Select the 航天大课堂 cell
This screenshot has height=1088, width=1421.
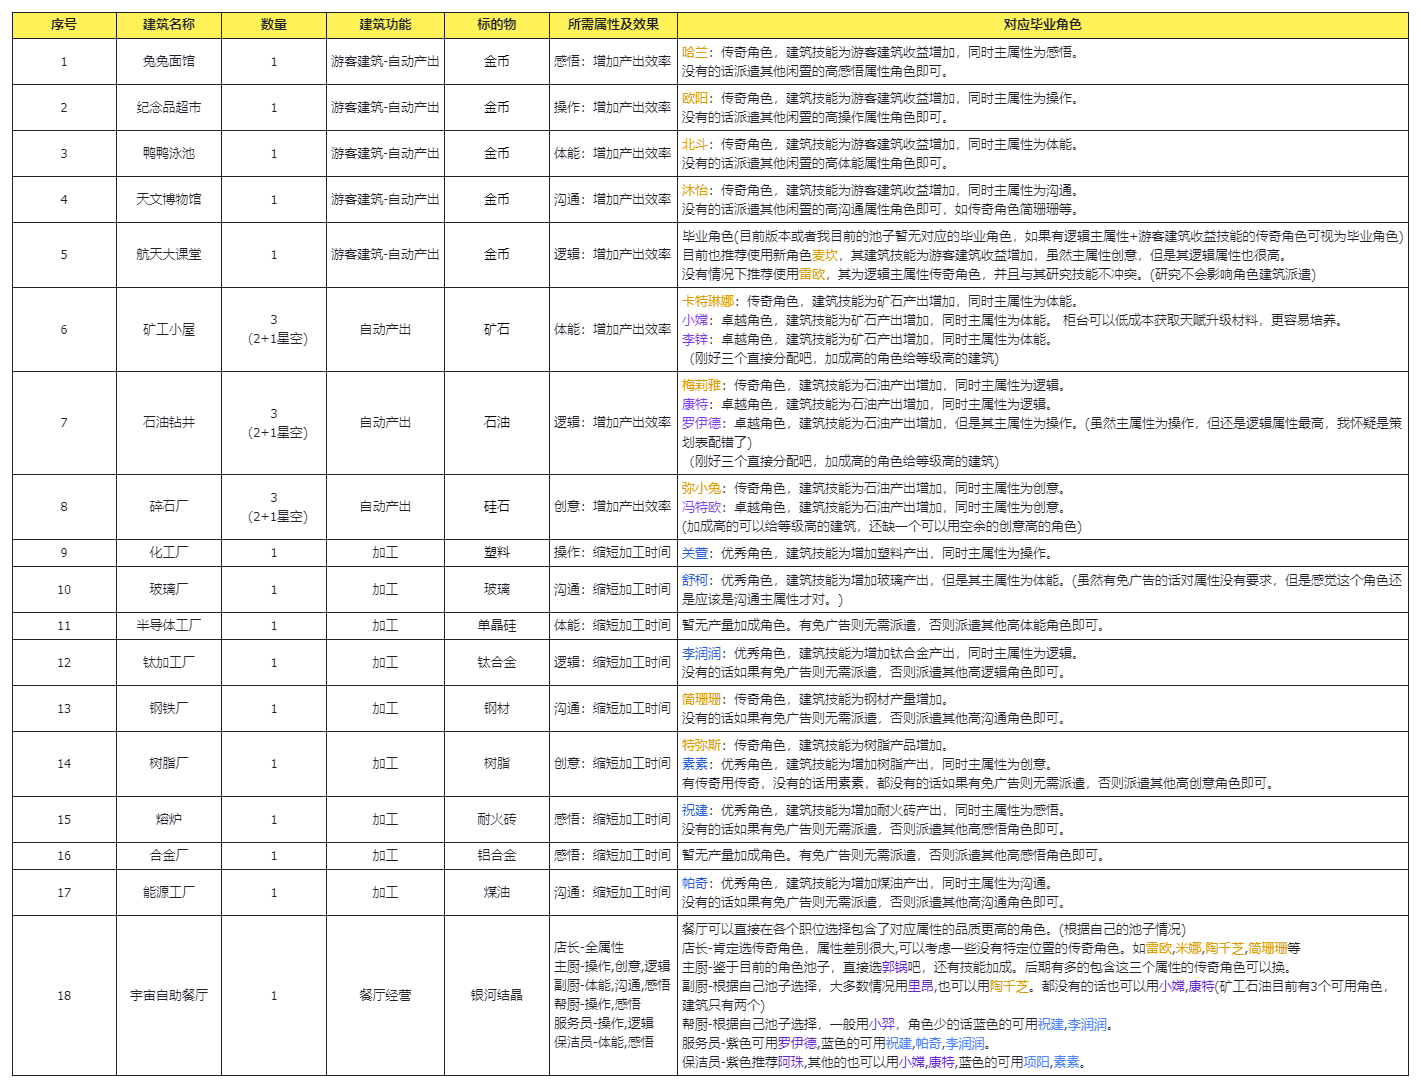[x=169, y=255]
